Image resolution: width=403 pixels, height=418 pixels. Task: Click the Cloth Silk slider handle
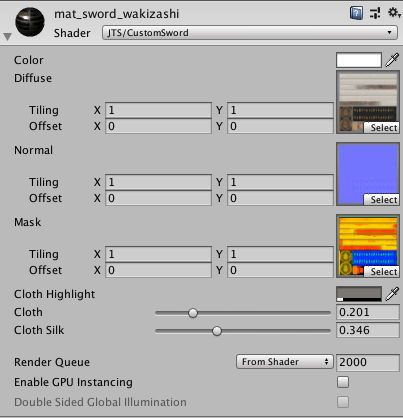point(217,331)
